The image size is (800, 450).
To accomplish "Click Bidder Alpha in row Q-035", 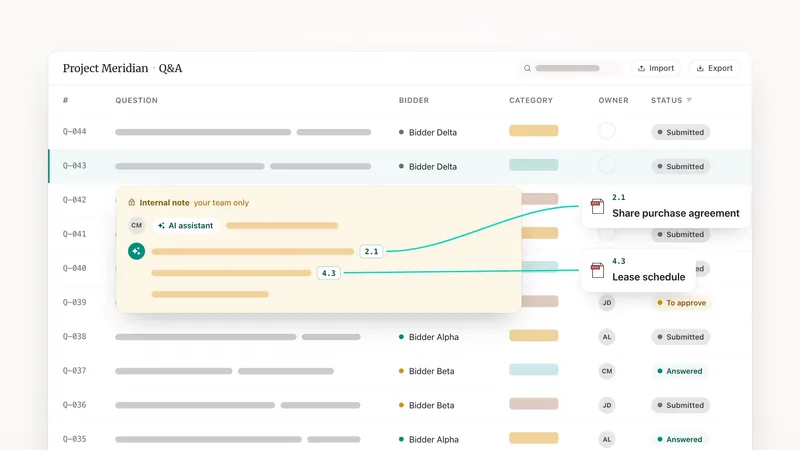I will (429, 439).
